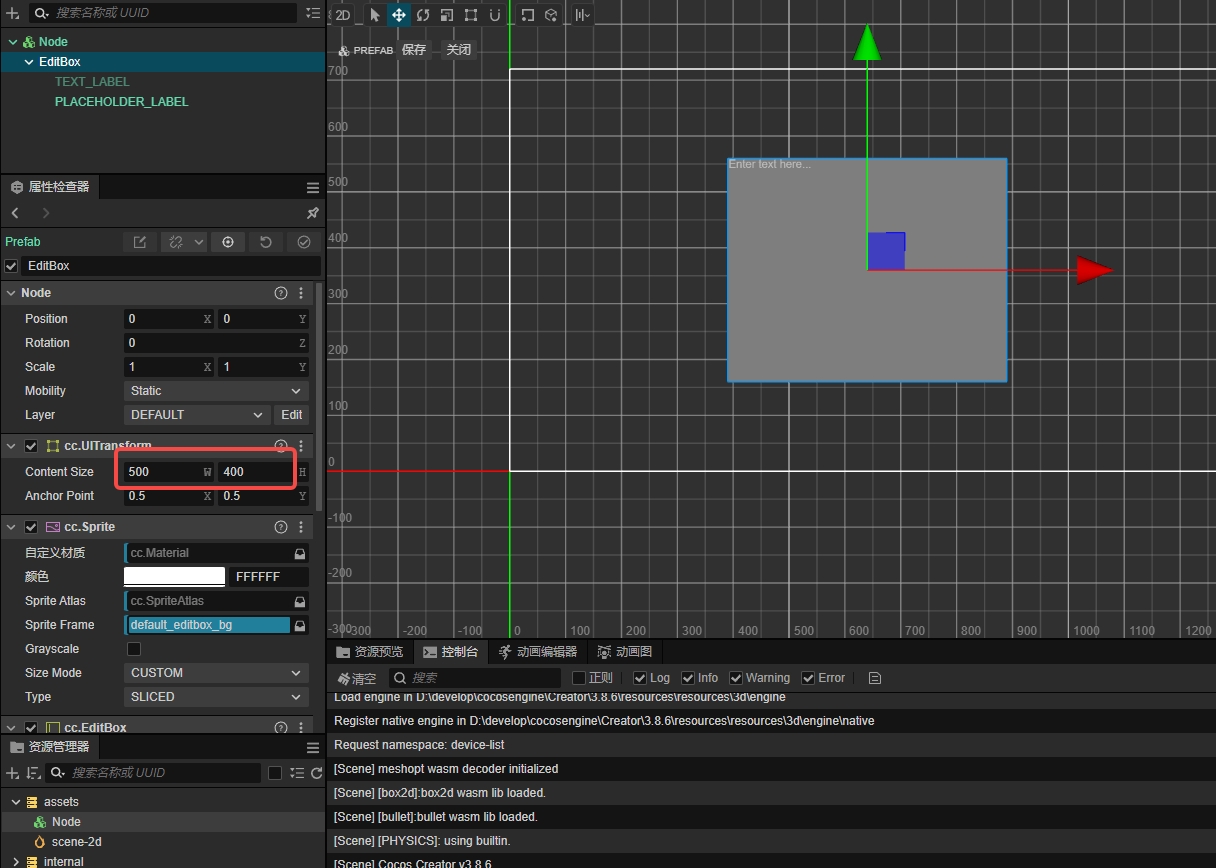Click the prefab revert (undo arrow) icon
Viewport: 1216px width, 868px height.
click(266, 242)
